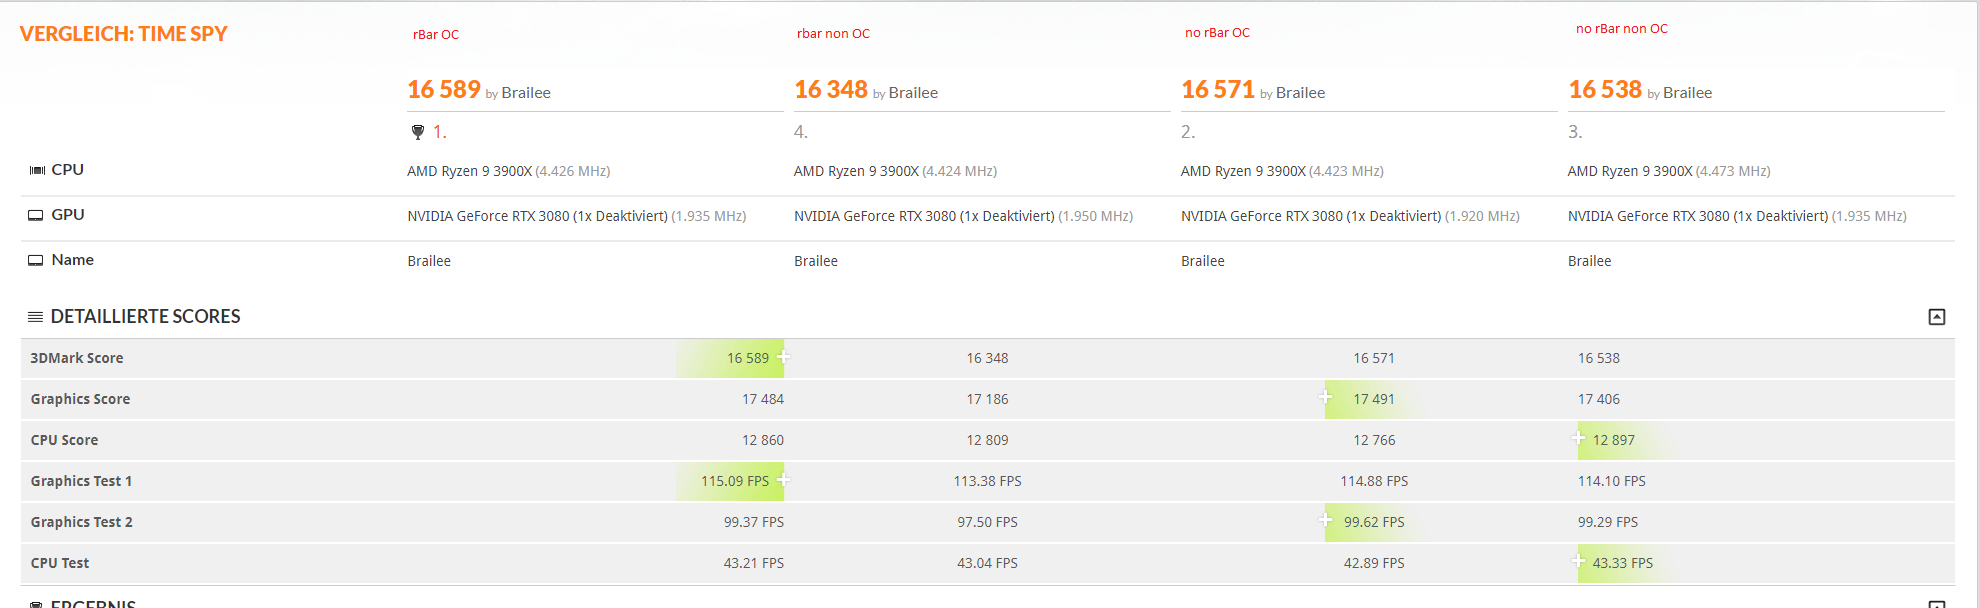The width and height of the screenshot is (1980, 608).
Task: Click the CPU chip icon
Action: (x=37, y=170)
